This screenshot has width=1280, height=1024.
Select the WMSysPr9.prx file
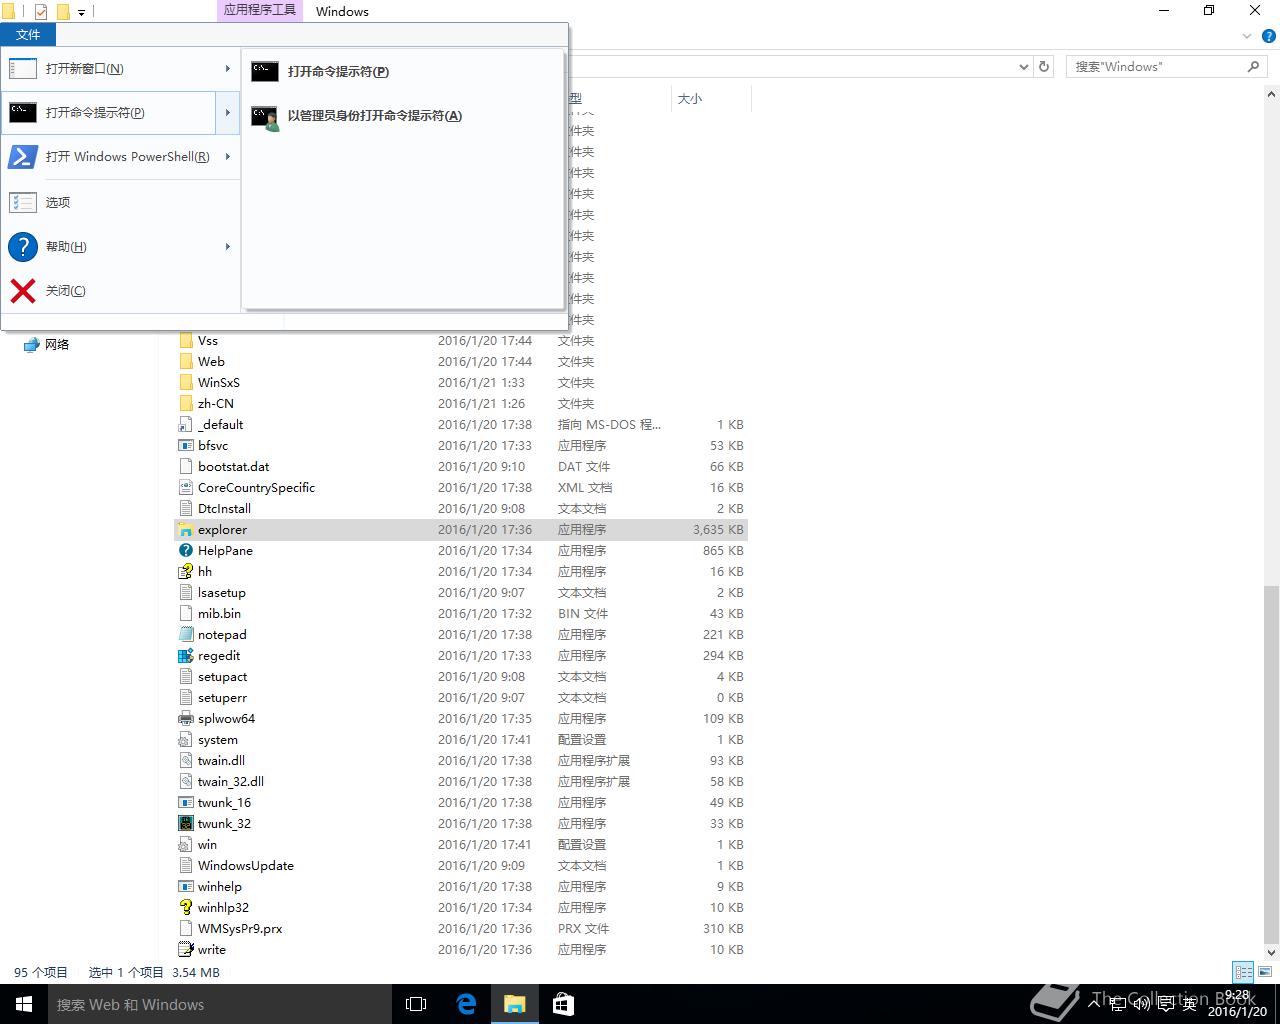tap(240, 929)
